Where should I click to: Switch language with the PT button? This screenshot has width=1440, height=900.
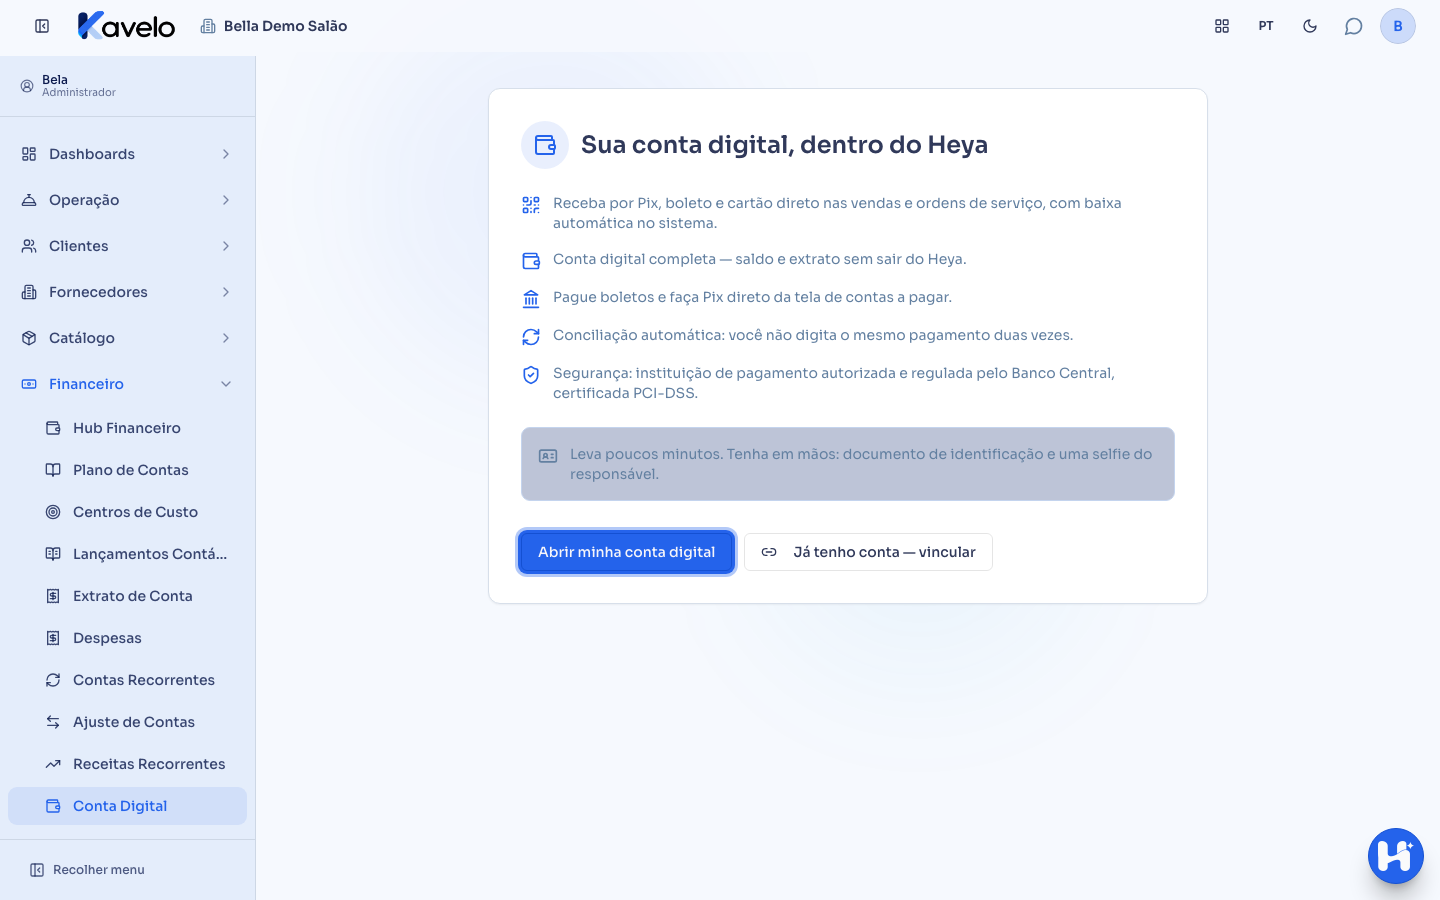(x=1266, y=26)
